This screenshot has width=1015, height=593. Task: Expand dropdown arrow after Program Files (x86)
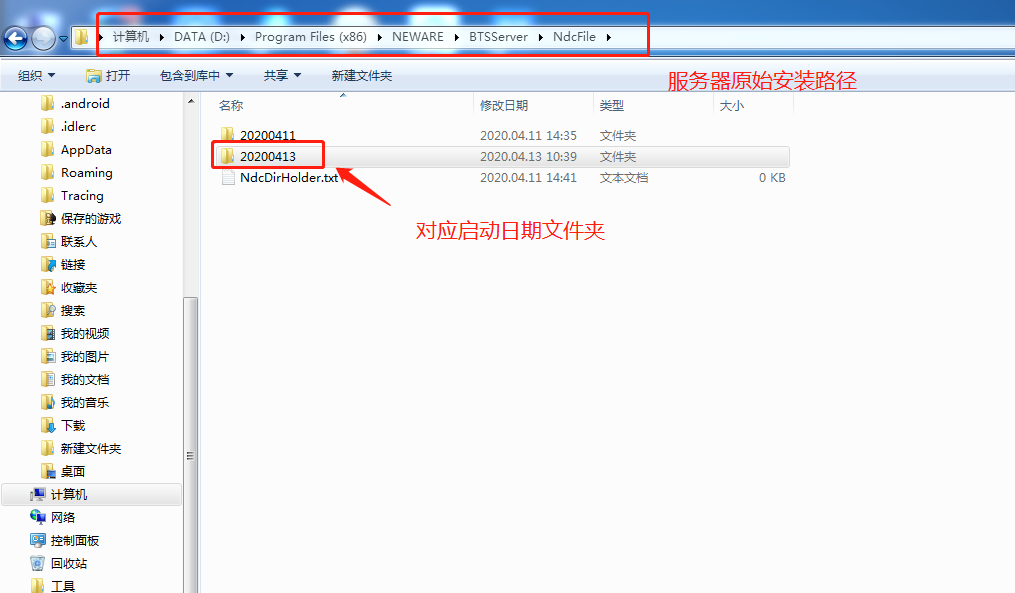[x=379, y=38]
